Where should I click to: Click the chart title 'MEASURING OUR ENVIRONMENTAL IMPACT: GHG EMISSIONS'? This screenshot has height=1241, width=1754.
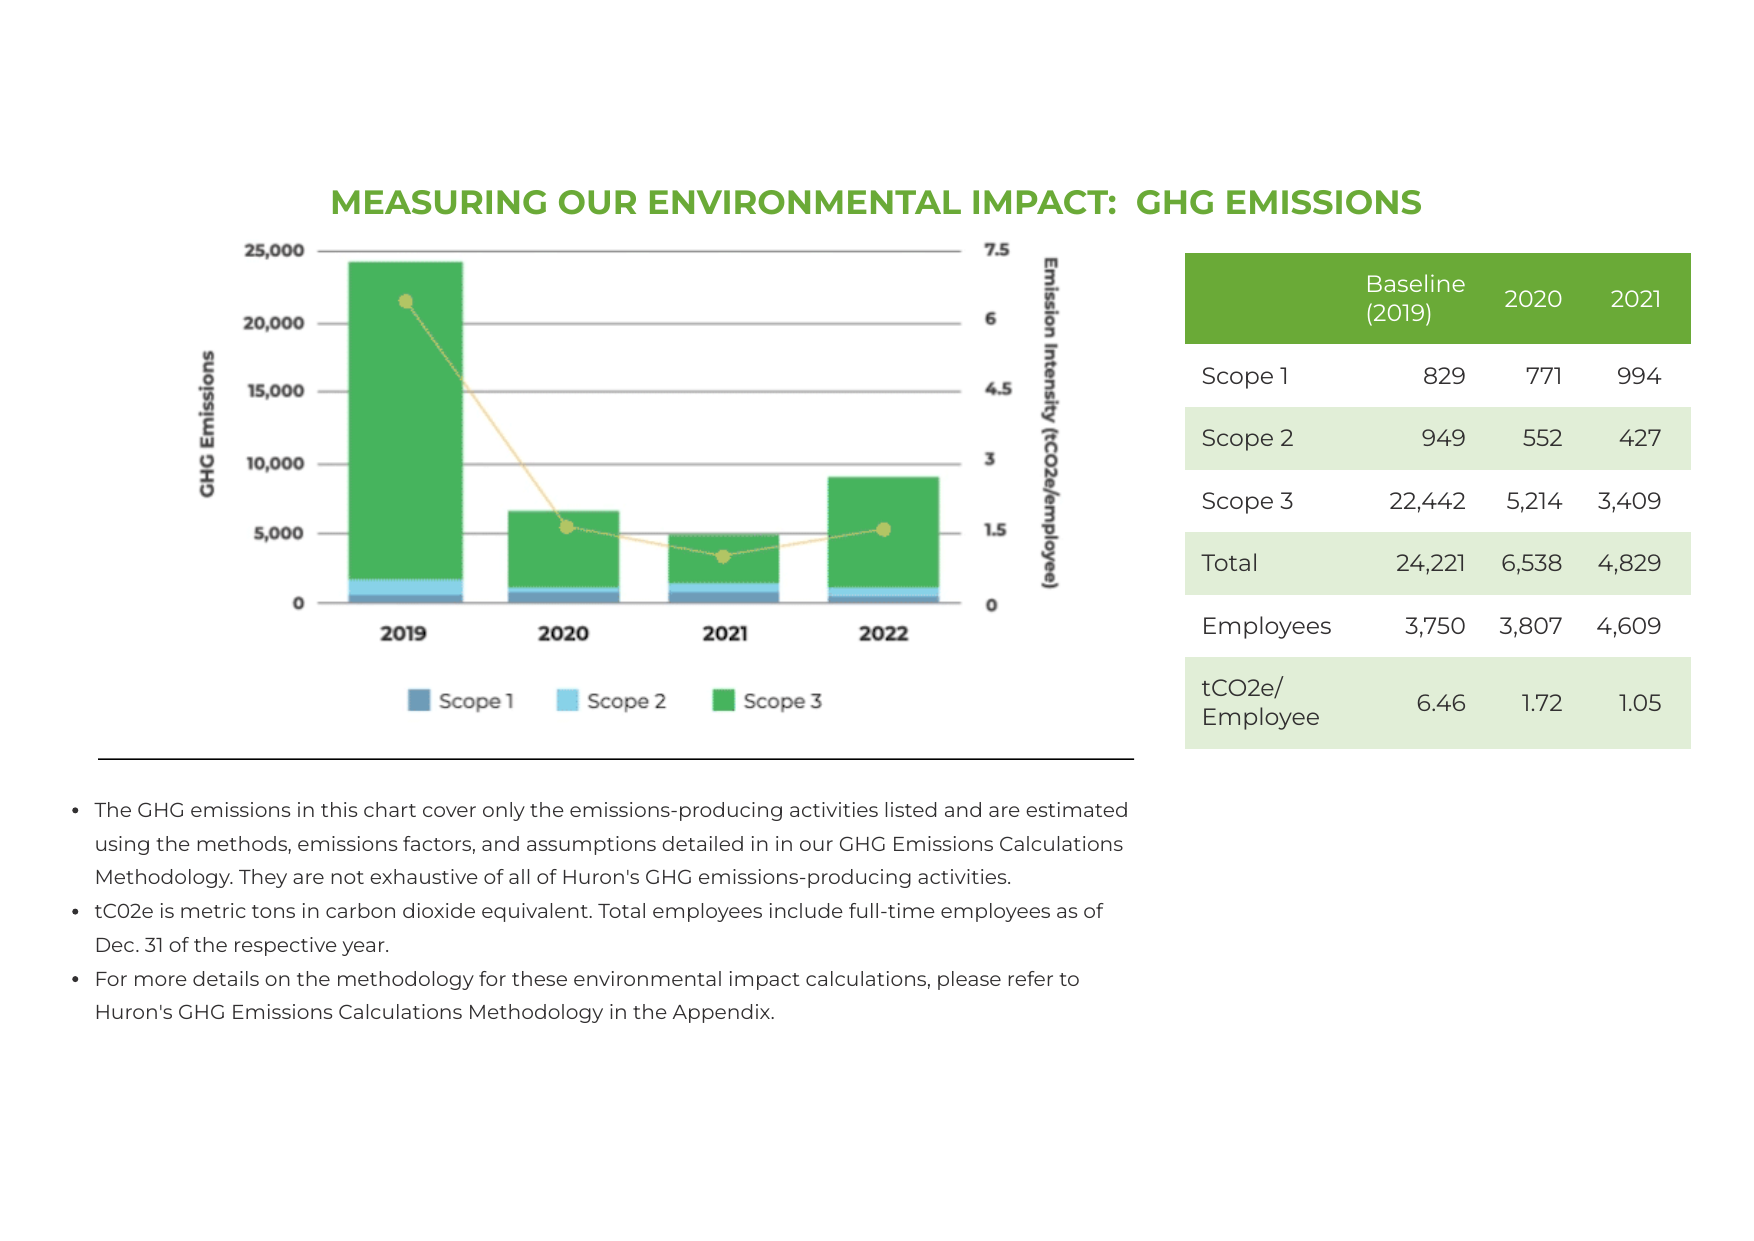pos(875,202)
